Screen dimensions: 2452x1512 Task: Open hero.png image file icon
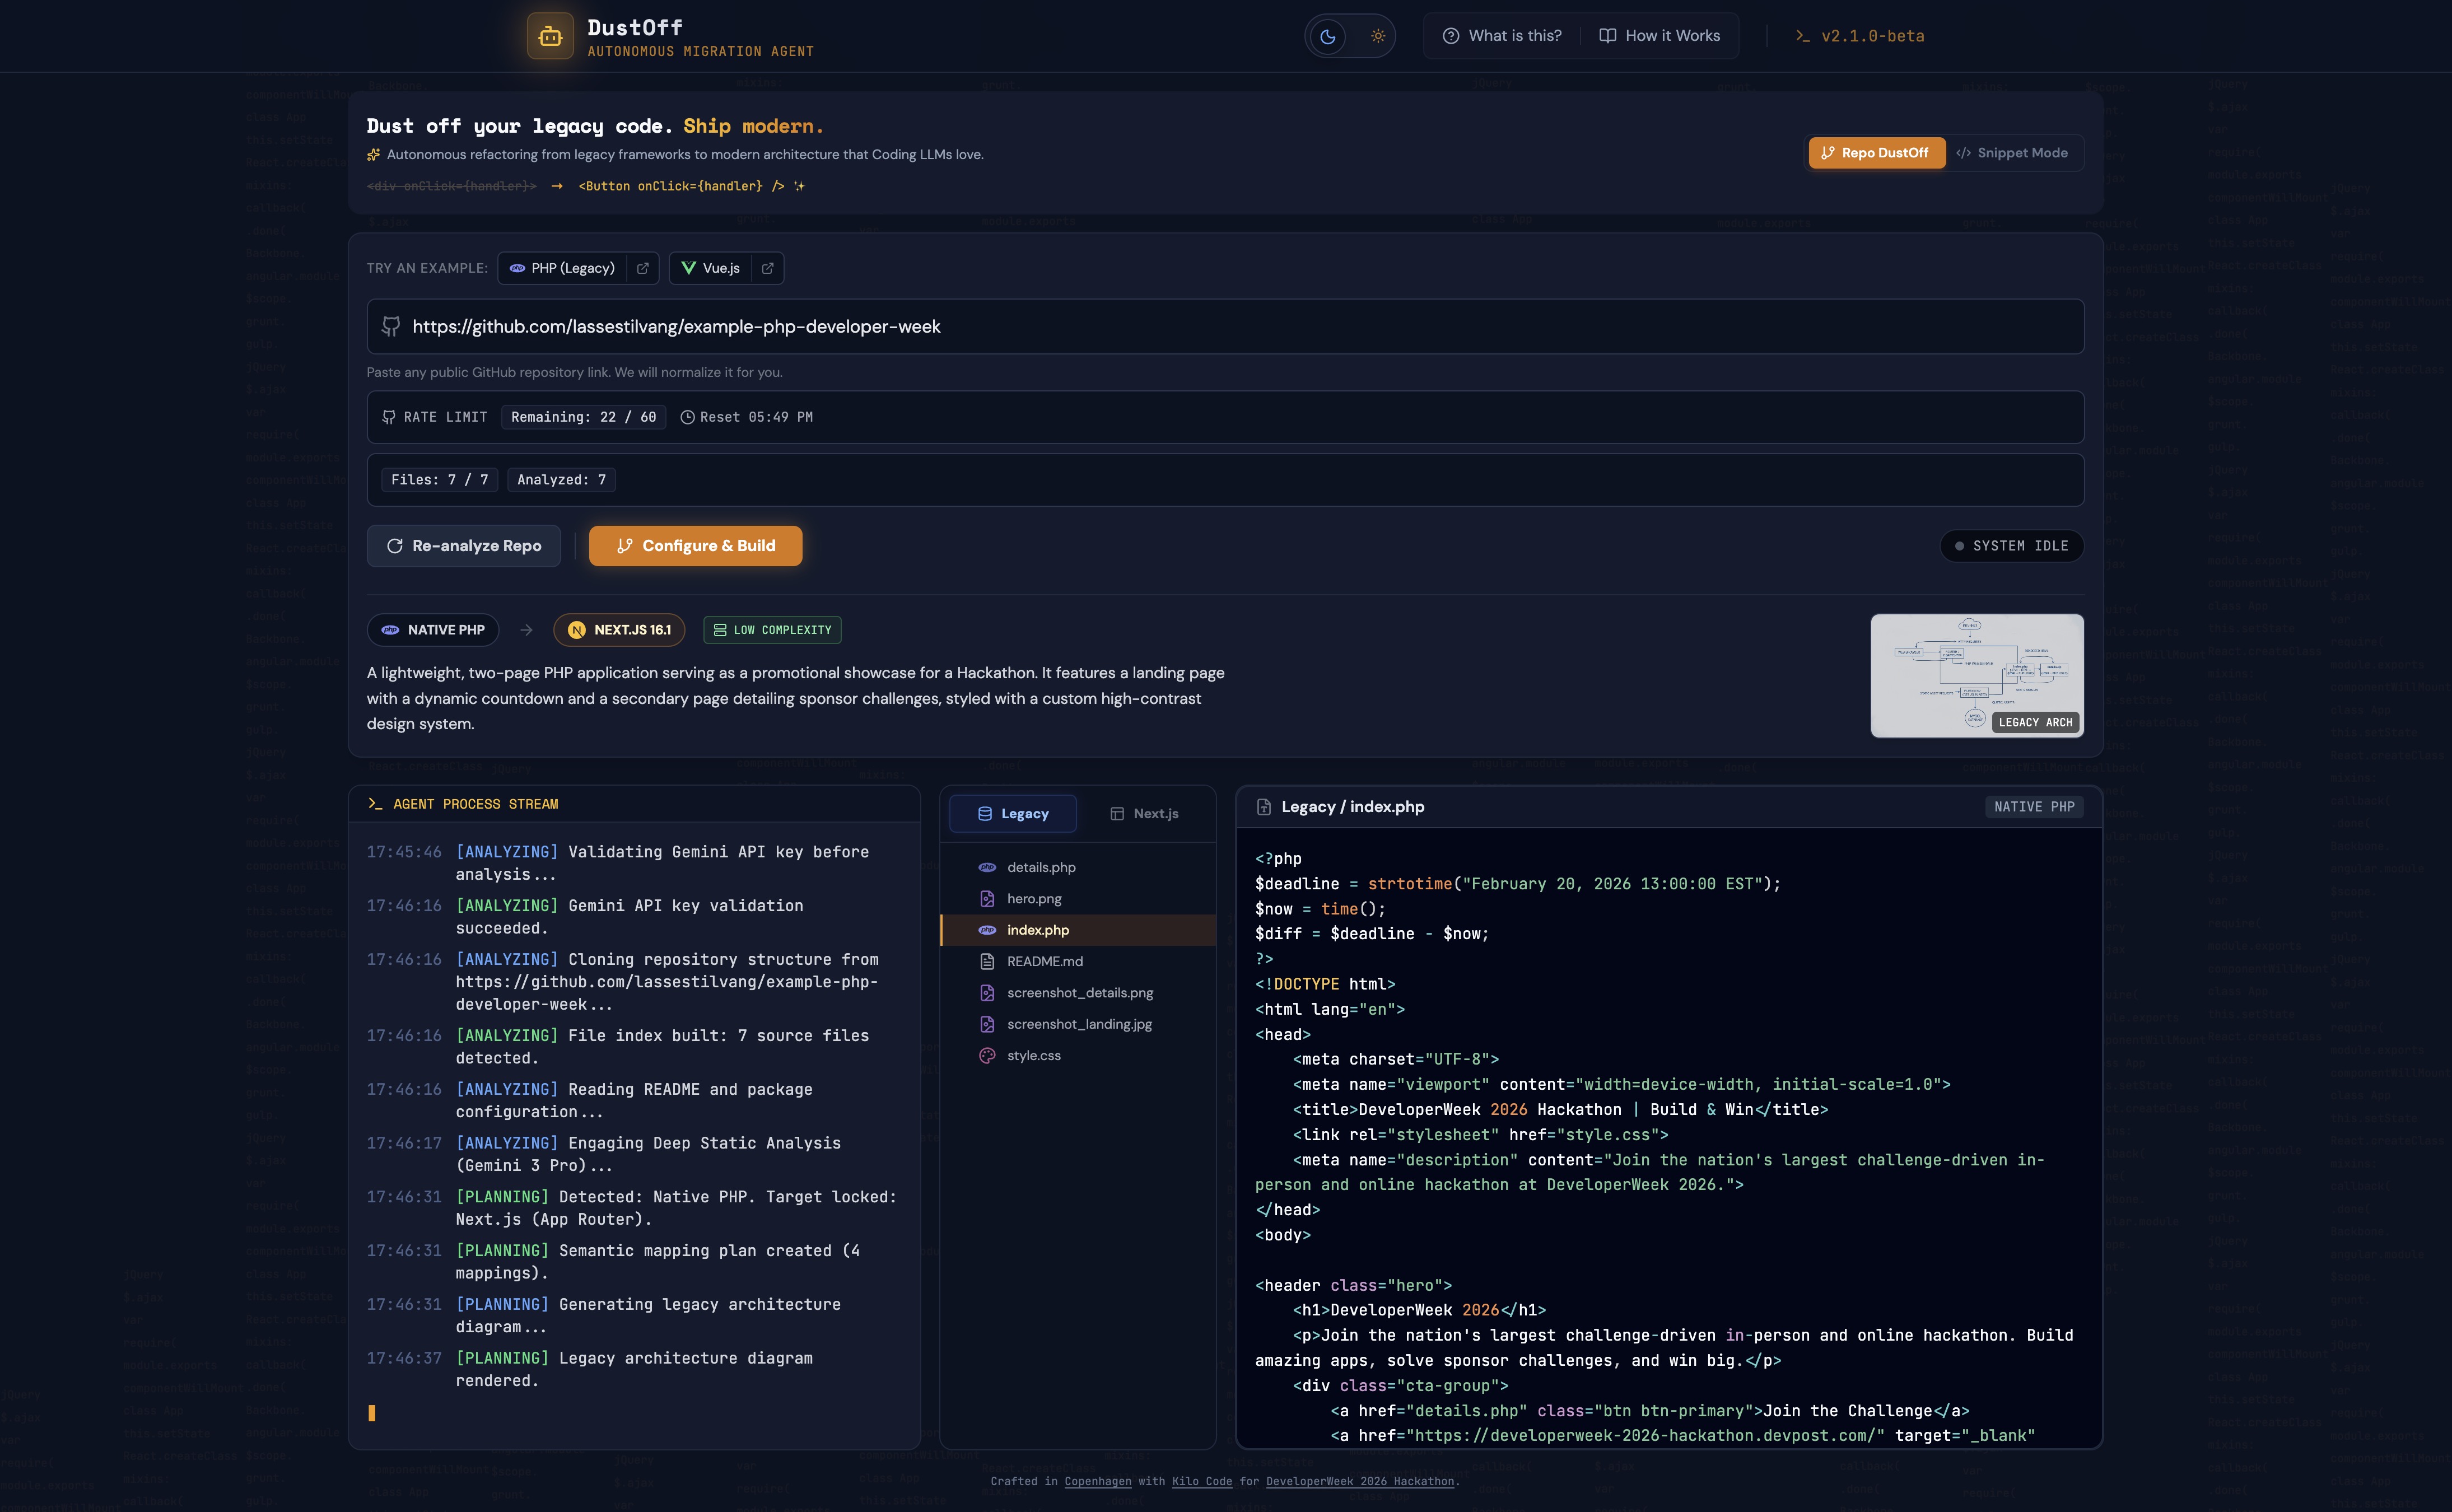[987, 899]
